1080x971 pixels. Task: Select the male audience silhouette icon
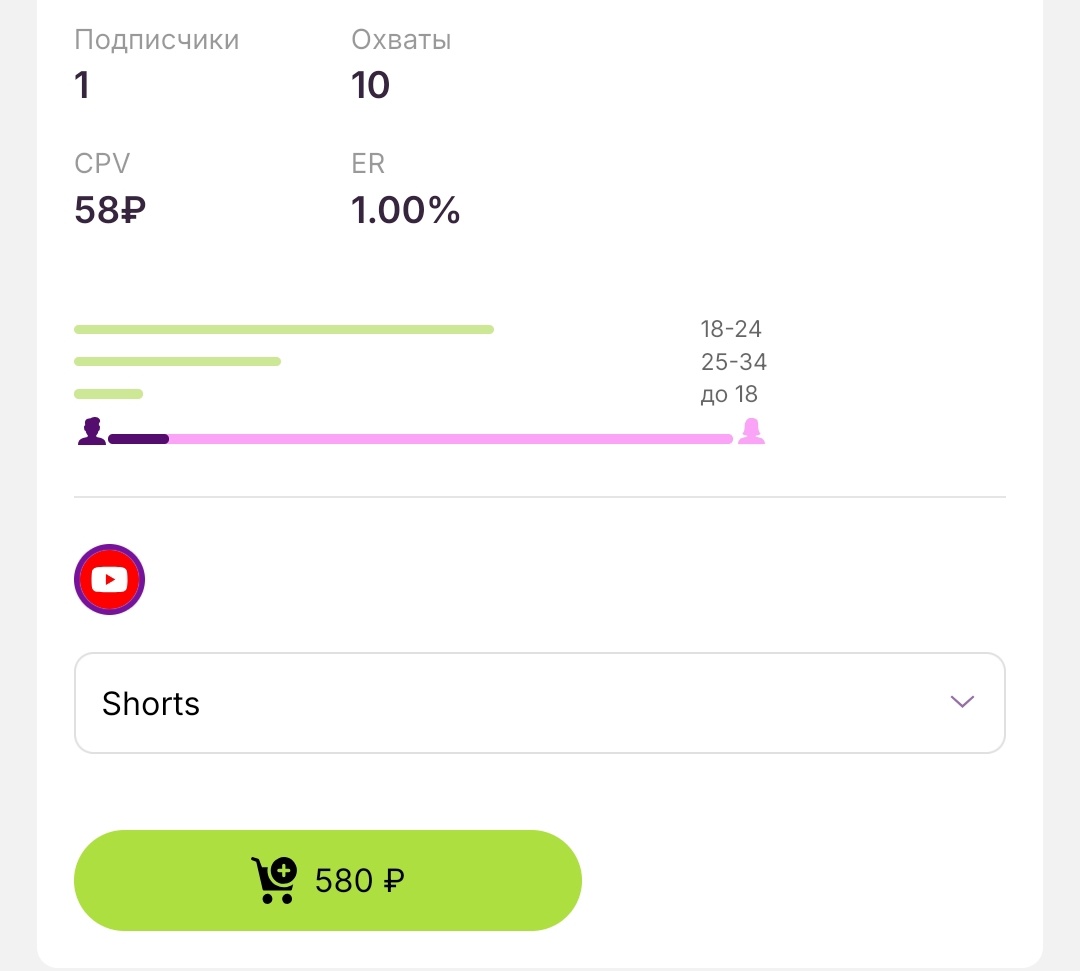[91, 430]
